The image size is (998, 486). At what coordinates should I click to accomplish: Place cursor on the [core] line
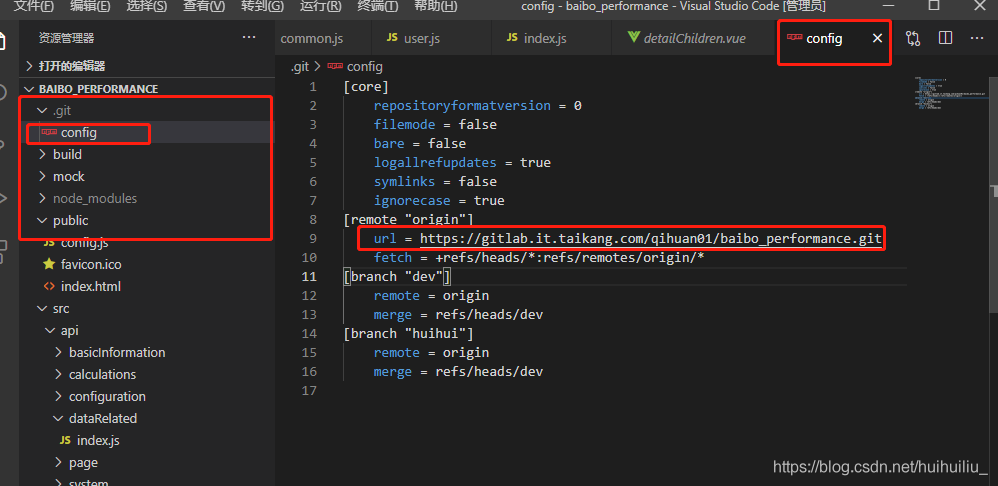365,87
